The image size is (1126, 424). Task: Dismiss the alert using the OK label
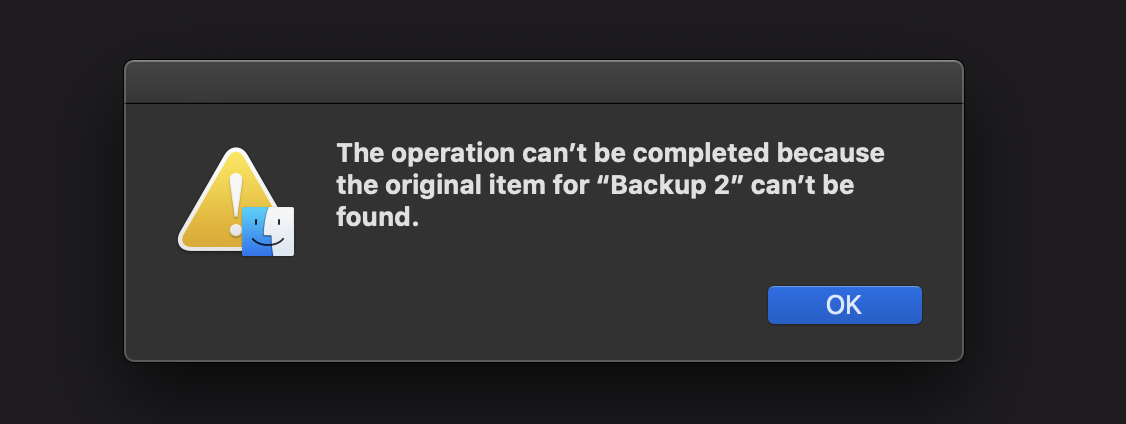844,305
